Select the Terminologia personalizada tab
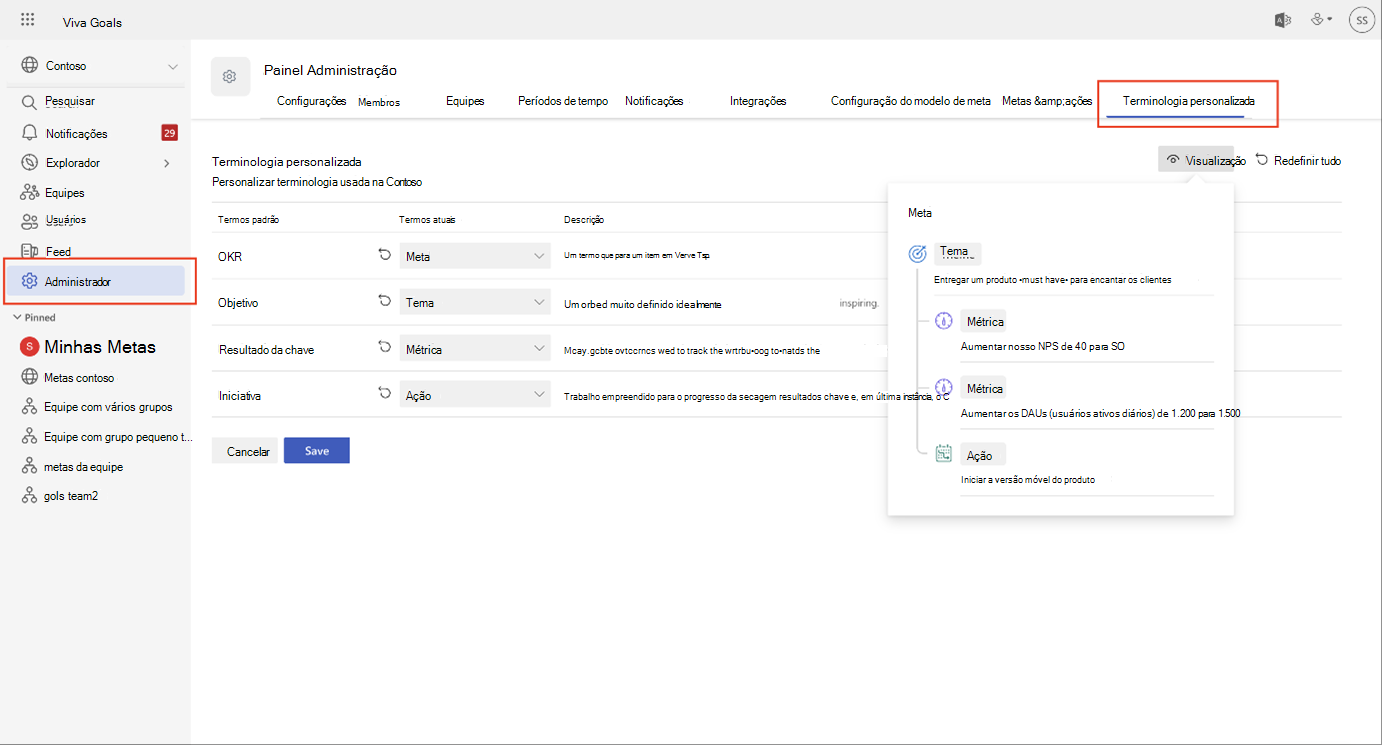This screenshot has height=745, width=1382. (1188, 101)
